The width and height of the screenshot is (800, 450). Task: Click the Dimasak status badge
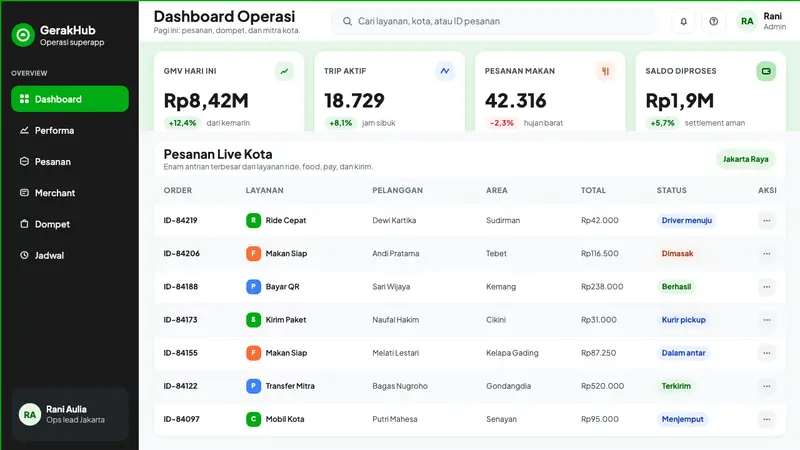click(677, 254)
